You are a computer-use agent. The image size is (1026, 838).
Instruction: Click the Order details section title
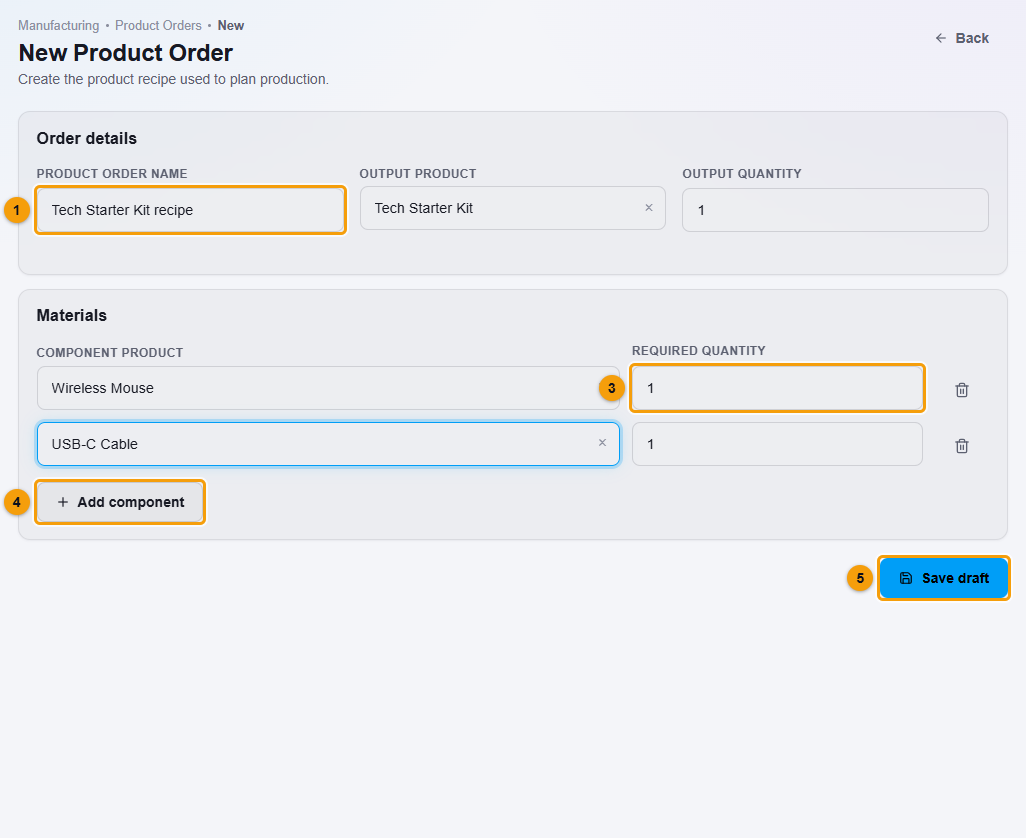(87, 139)
